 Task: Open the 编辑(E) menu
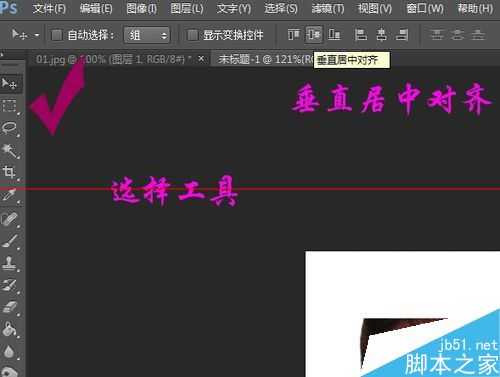96,8
